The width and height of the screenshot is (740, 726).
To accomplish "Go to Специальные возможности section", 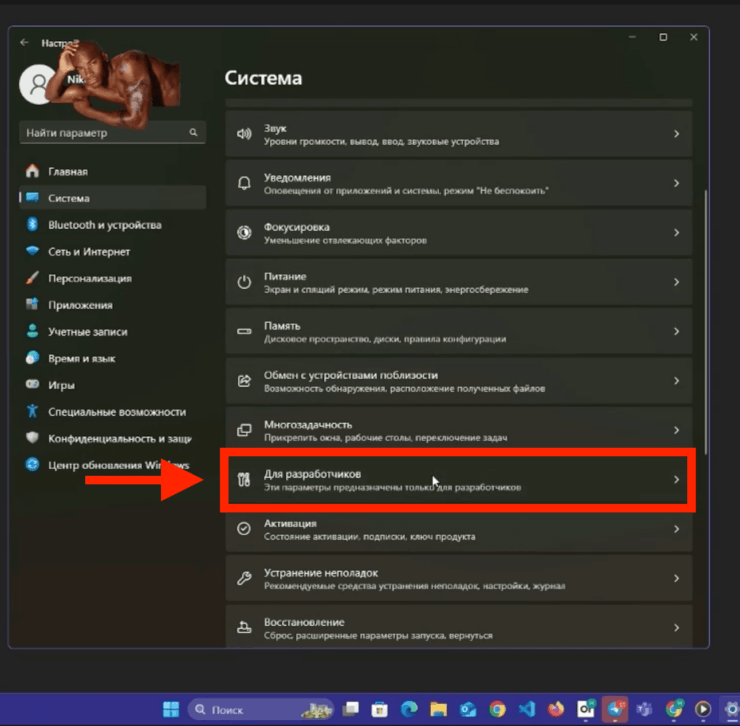I will tap(117, 411).
